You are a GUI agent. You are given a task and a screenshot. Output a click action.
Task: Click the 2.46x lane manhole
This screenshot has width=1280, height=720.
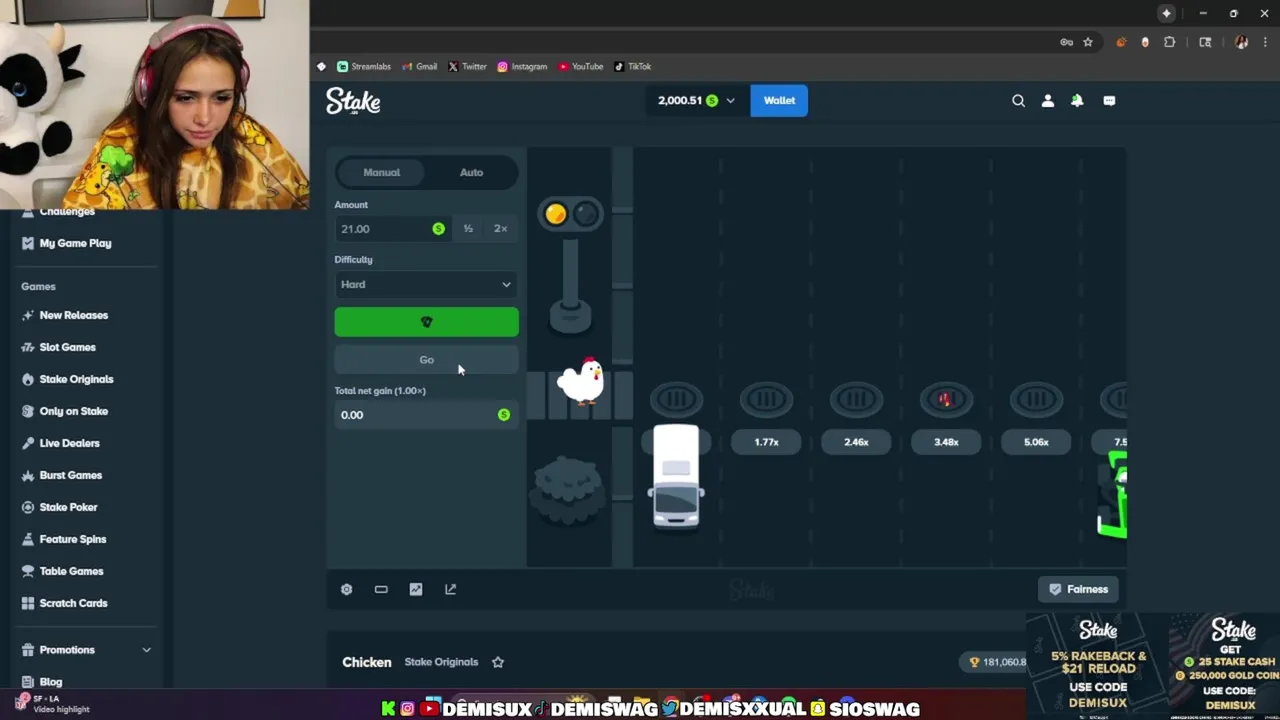(856, 400)
